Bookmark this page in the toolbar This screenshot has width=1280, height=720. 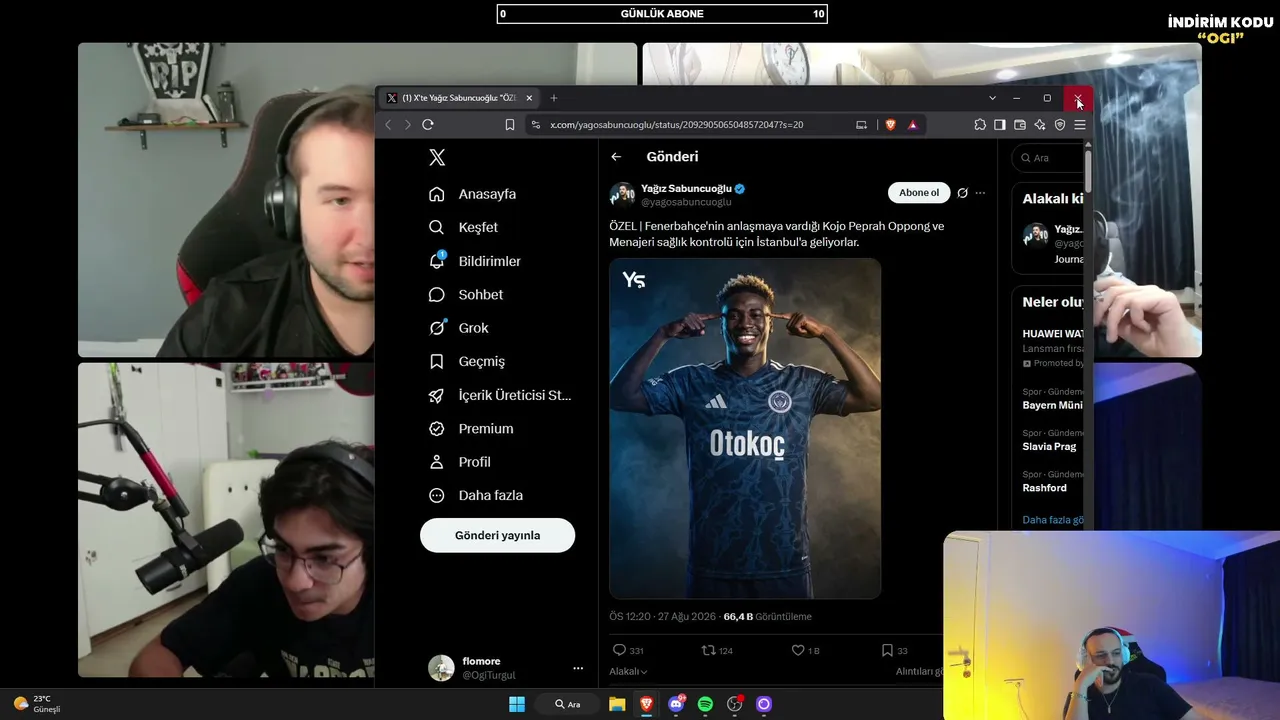(x=510, y=125)
